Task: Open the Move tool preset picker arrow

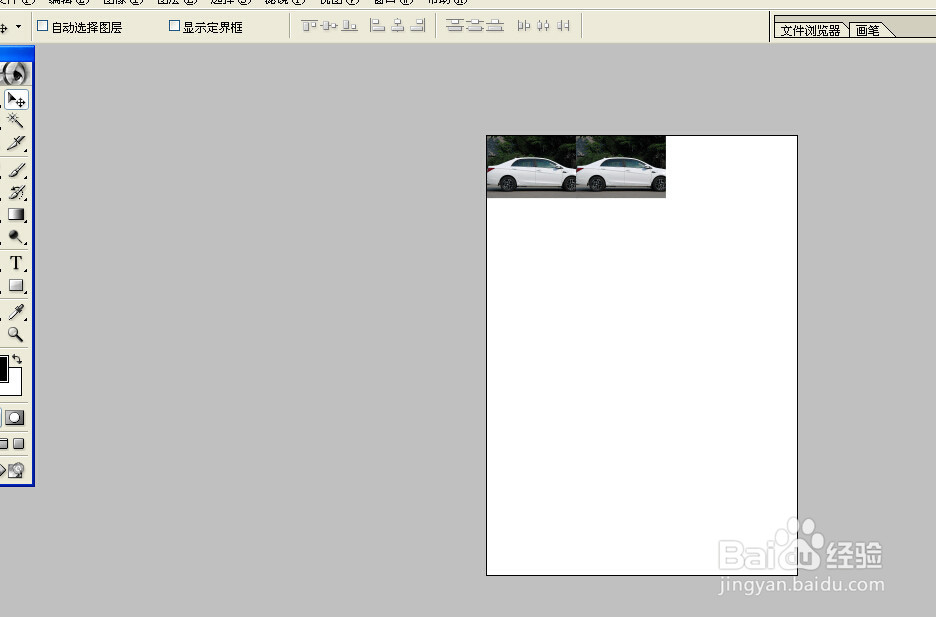Action: [x=19, y=27]
